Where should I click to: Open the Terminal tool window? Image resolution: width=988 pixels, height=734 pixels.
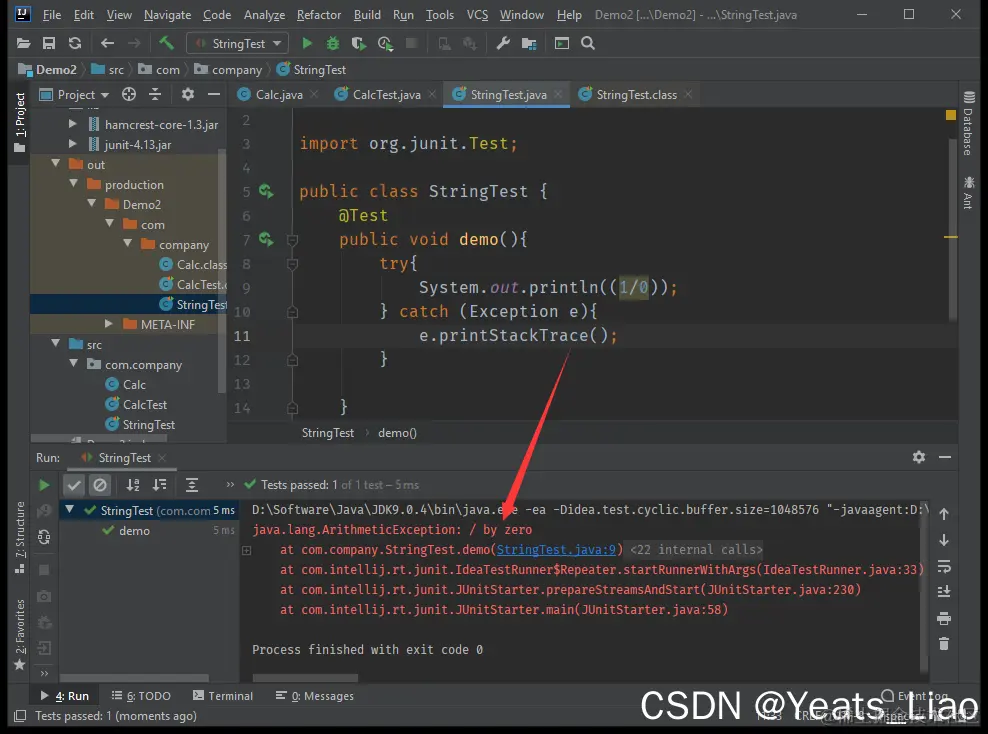[223, 696]
